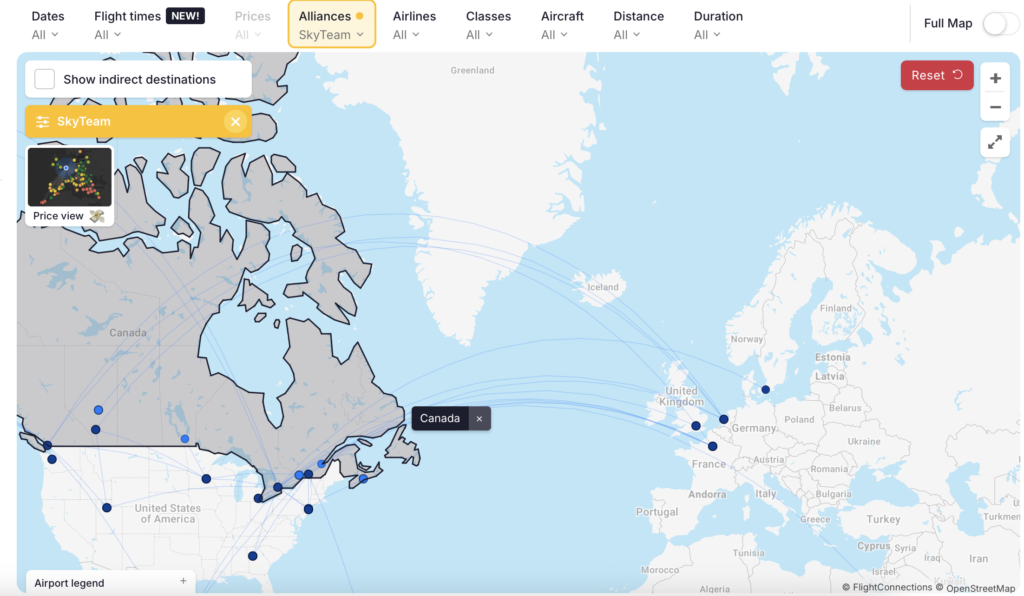Open the OpenStreetMap attribution link

[980, 588]
